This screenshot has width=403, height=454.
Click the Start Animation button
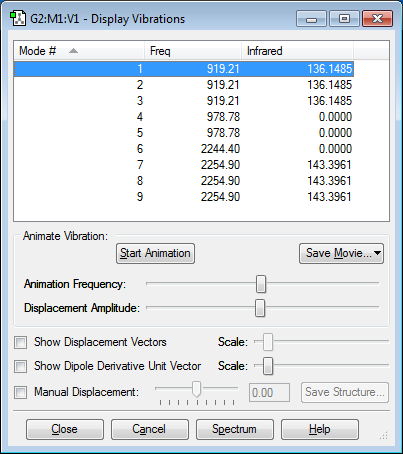coord(155,253)
